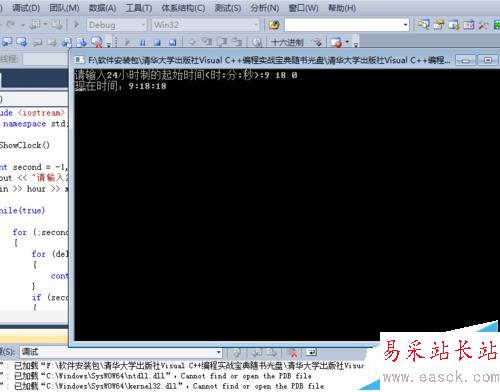This screenshot has width=500, height=392.
Task: Click the breakpoints window icon with red dot
Action: tap(336, 42)
